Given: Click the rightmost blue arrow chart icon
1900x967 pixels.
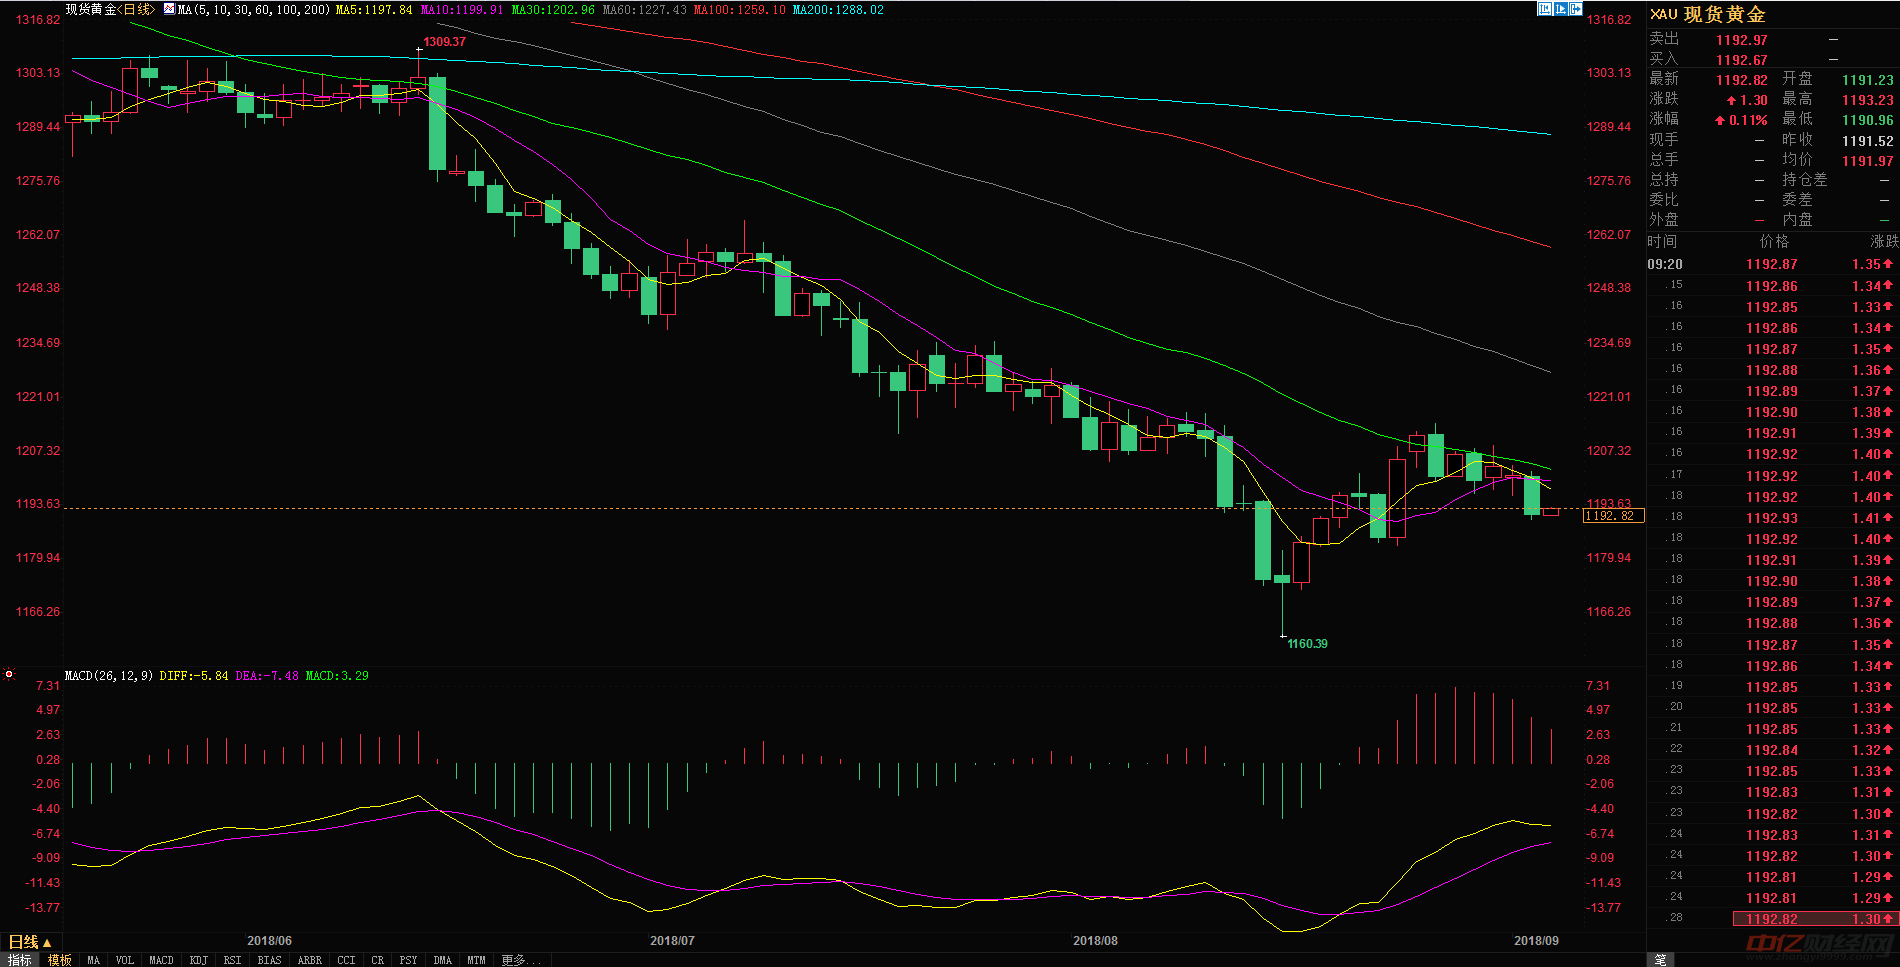Looking at the screenshot, I should click(1576, 9).
